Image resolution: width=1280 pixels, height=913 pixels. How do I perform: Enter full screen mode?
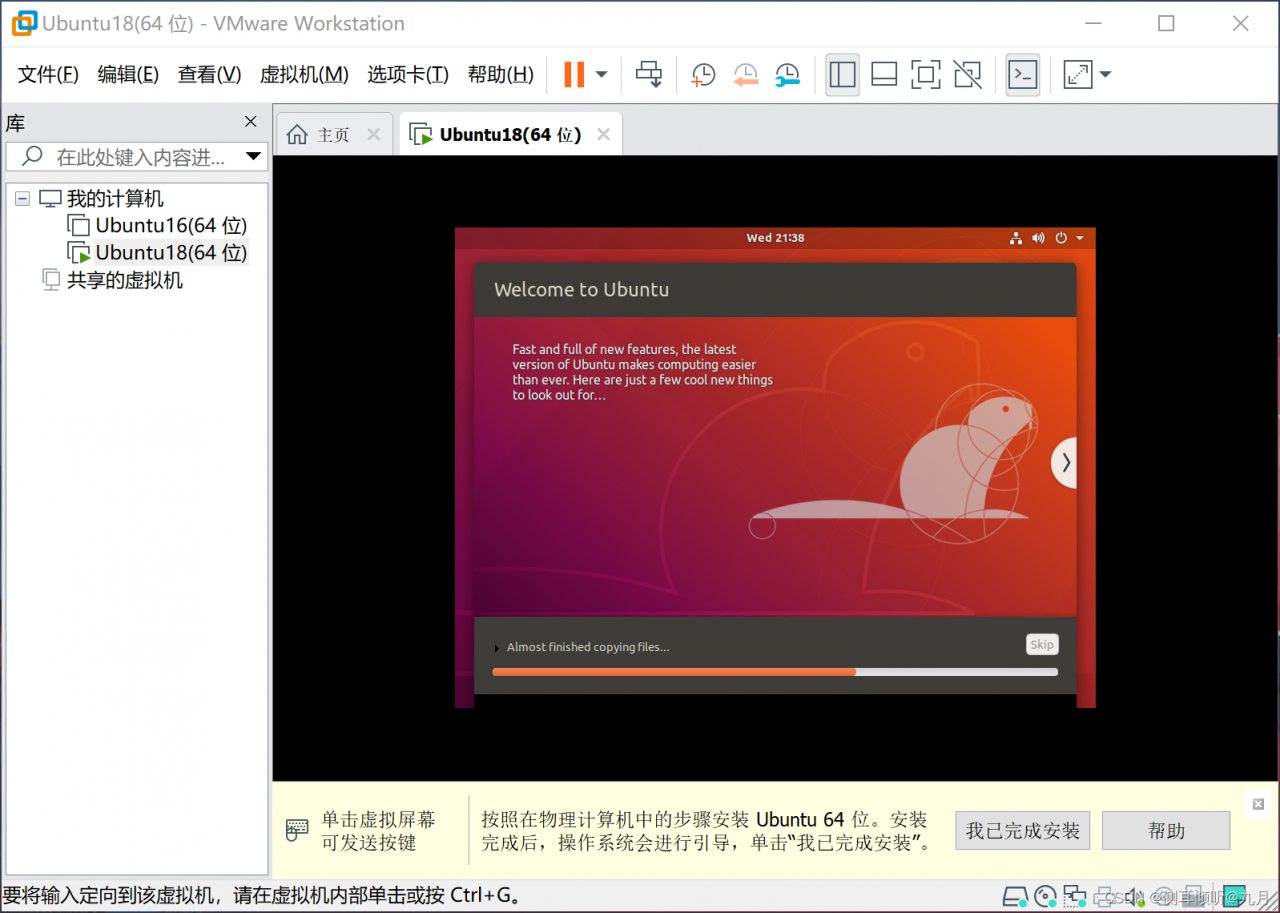click(926, 74)
